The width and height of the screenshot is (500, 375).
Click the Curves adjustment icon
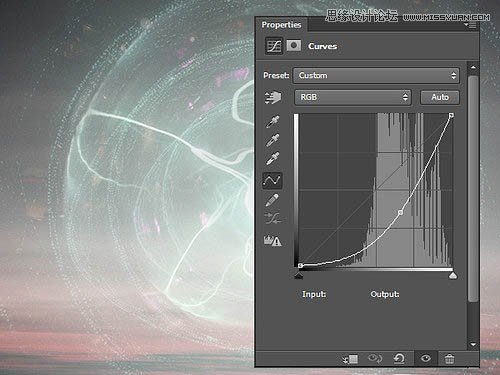tap(274, 46)
